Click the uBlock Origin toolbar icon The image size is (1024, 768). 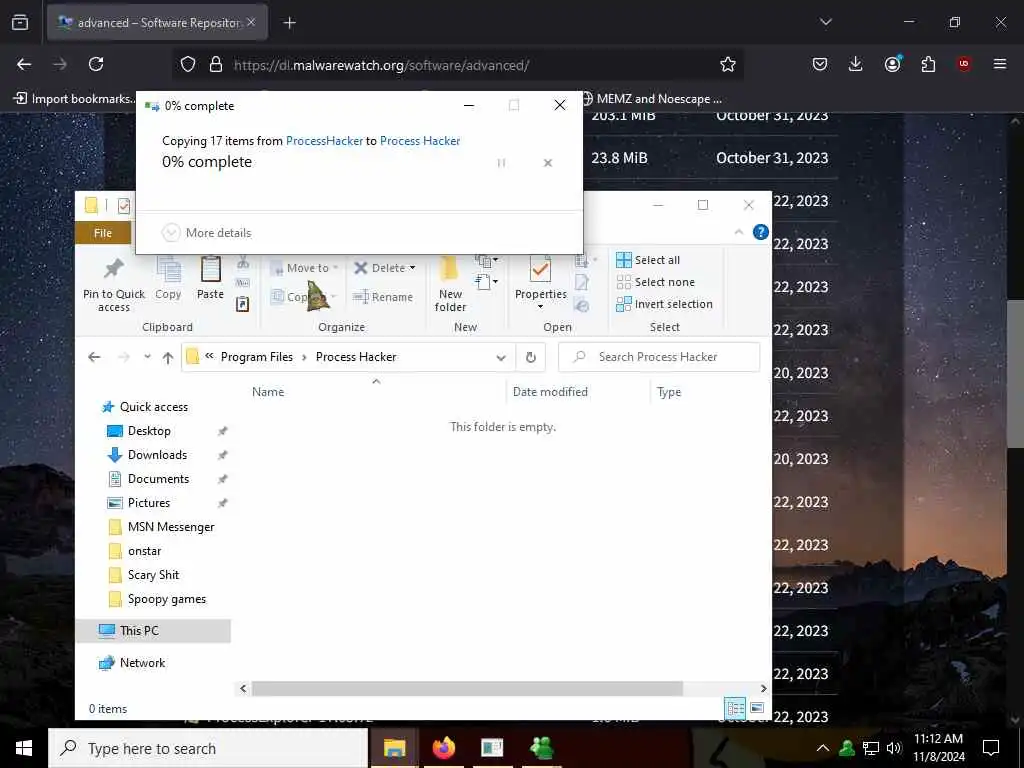click(x=964, y=64)
